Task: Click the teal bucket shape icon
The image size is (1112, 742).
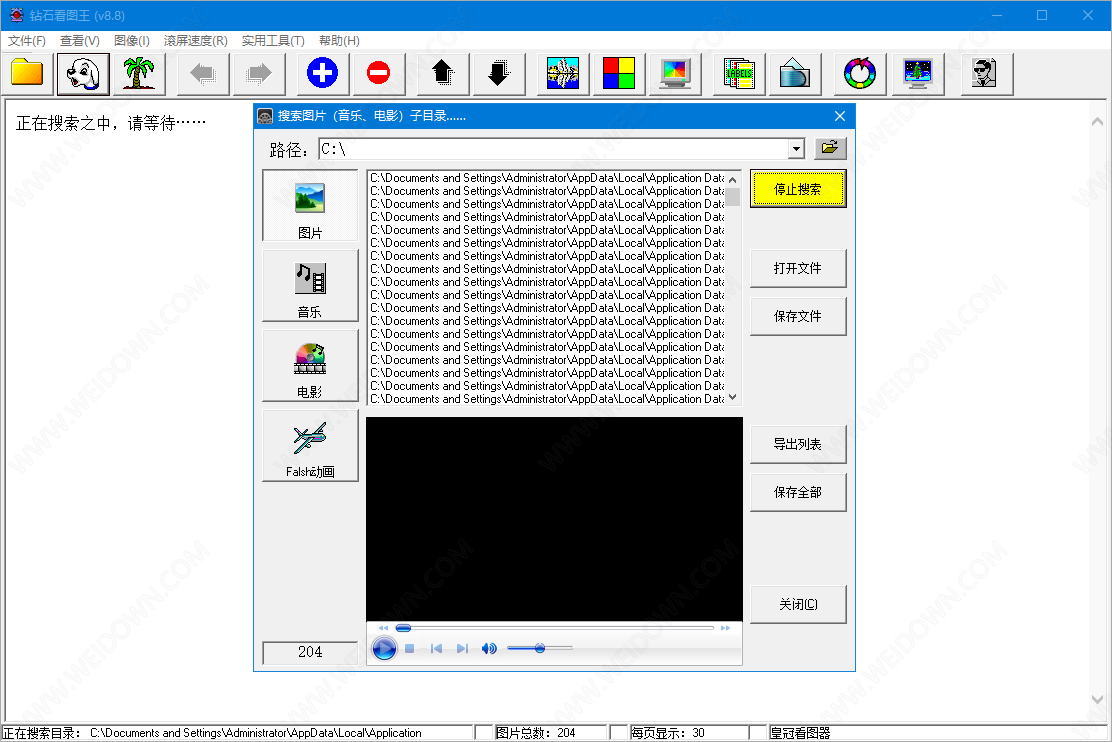Action: 795,73
